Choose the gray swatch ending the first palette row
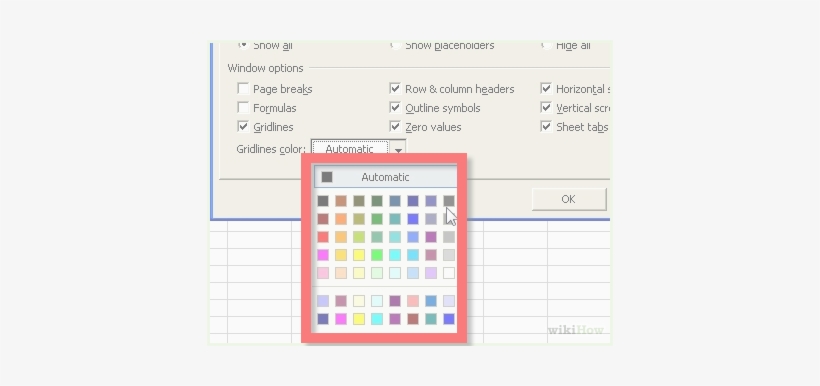 (x=449, y=201)
